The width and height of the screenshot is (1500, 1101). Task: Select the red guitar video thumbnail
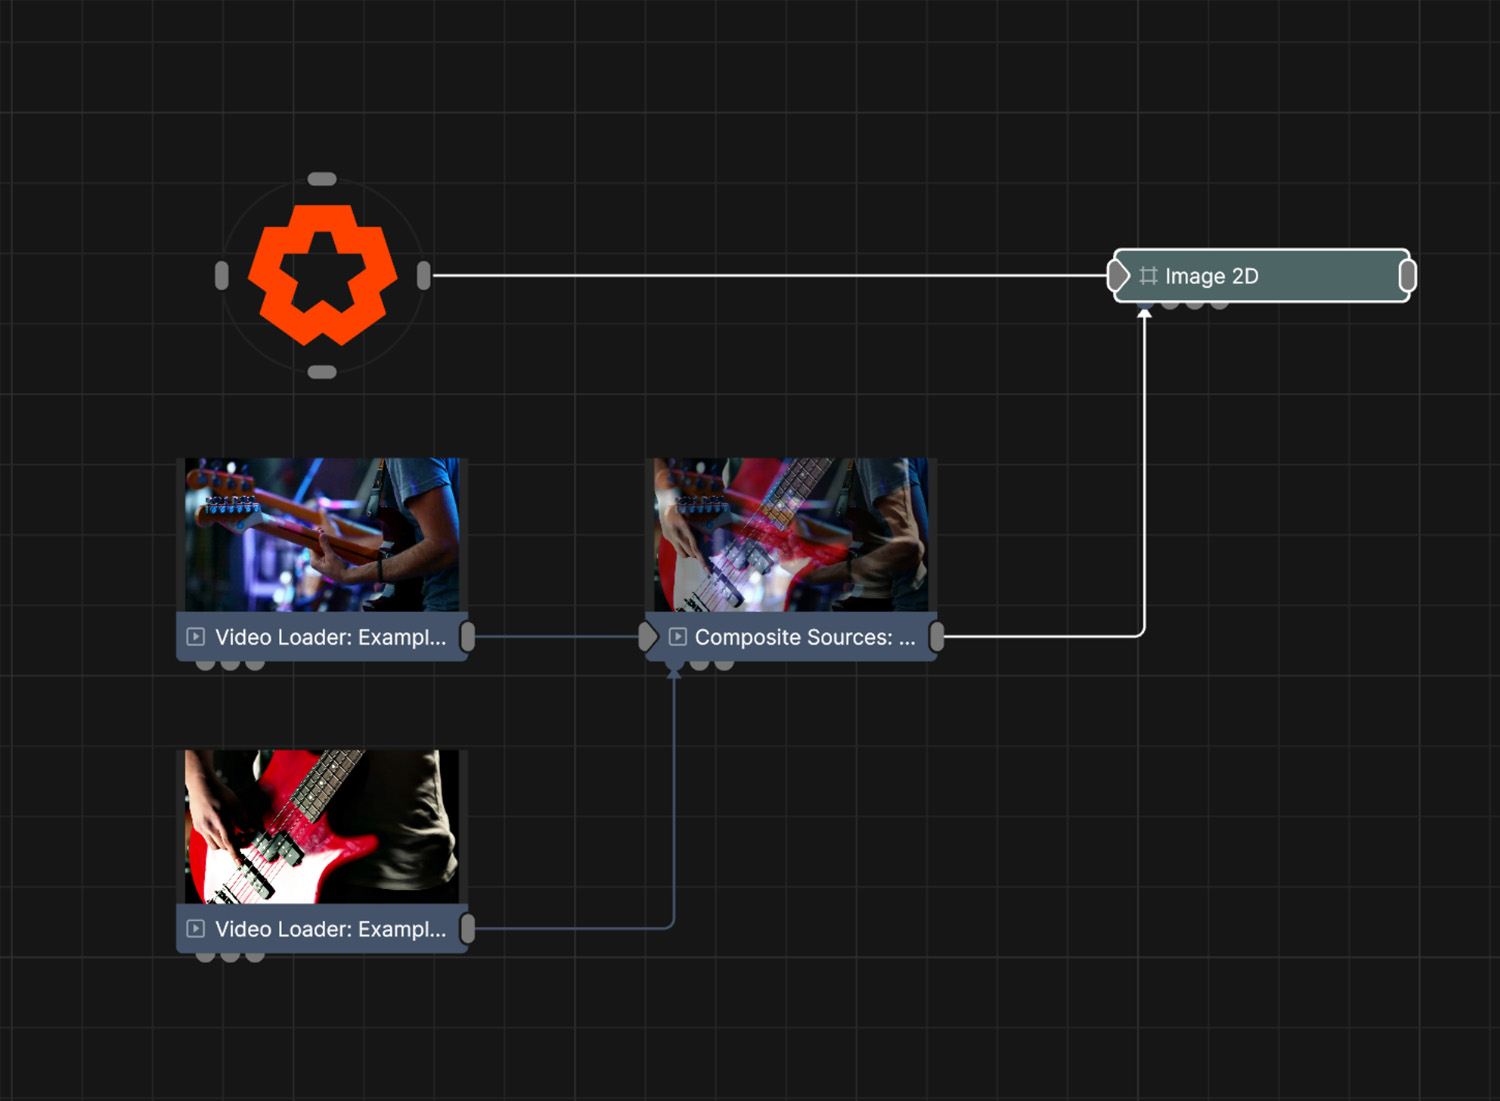322,827
